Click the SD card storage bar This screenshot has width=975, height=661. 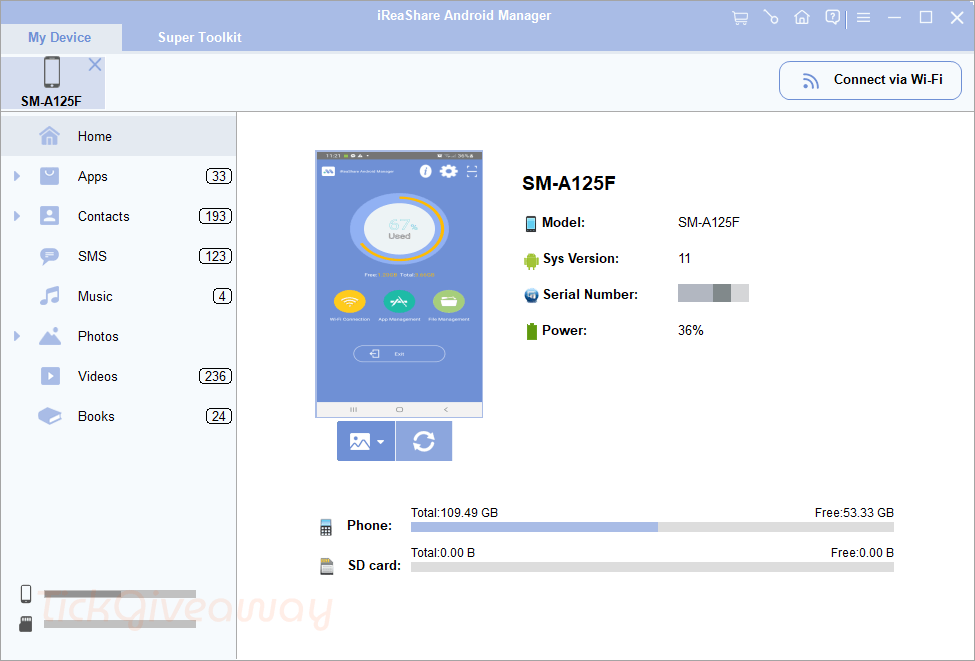[x=652, y=567]
